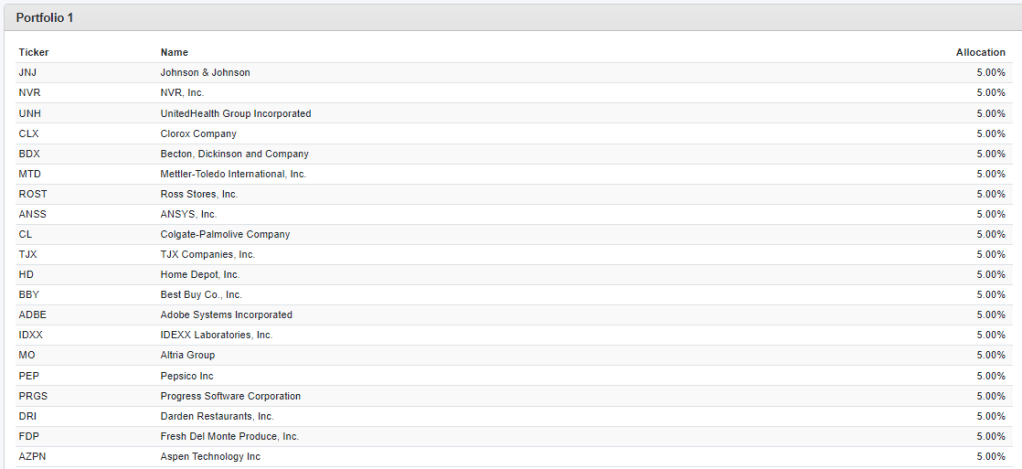Click the Portfolio 1 panel header

44,18
